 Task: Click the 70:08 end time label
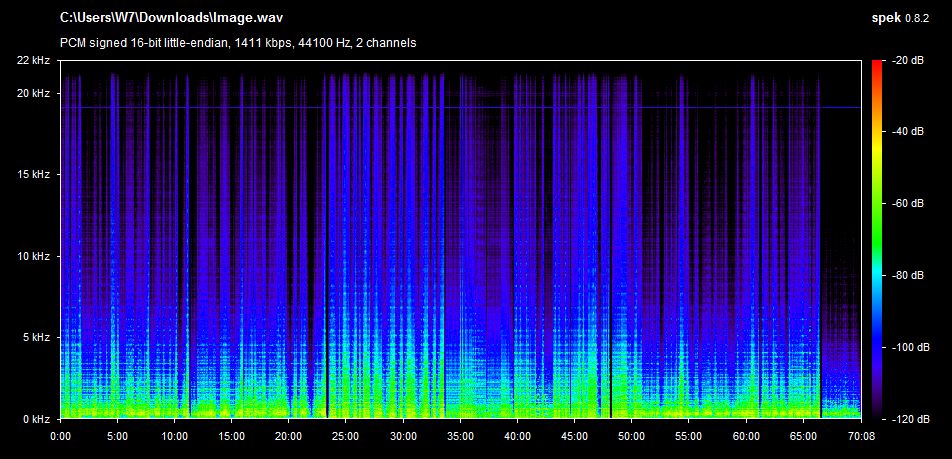[x=860, y=436]
